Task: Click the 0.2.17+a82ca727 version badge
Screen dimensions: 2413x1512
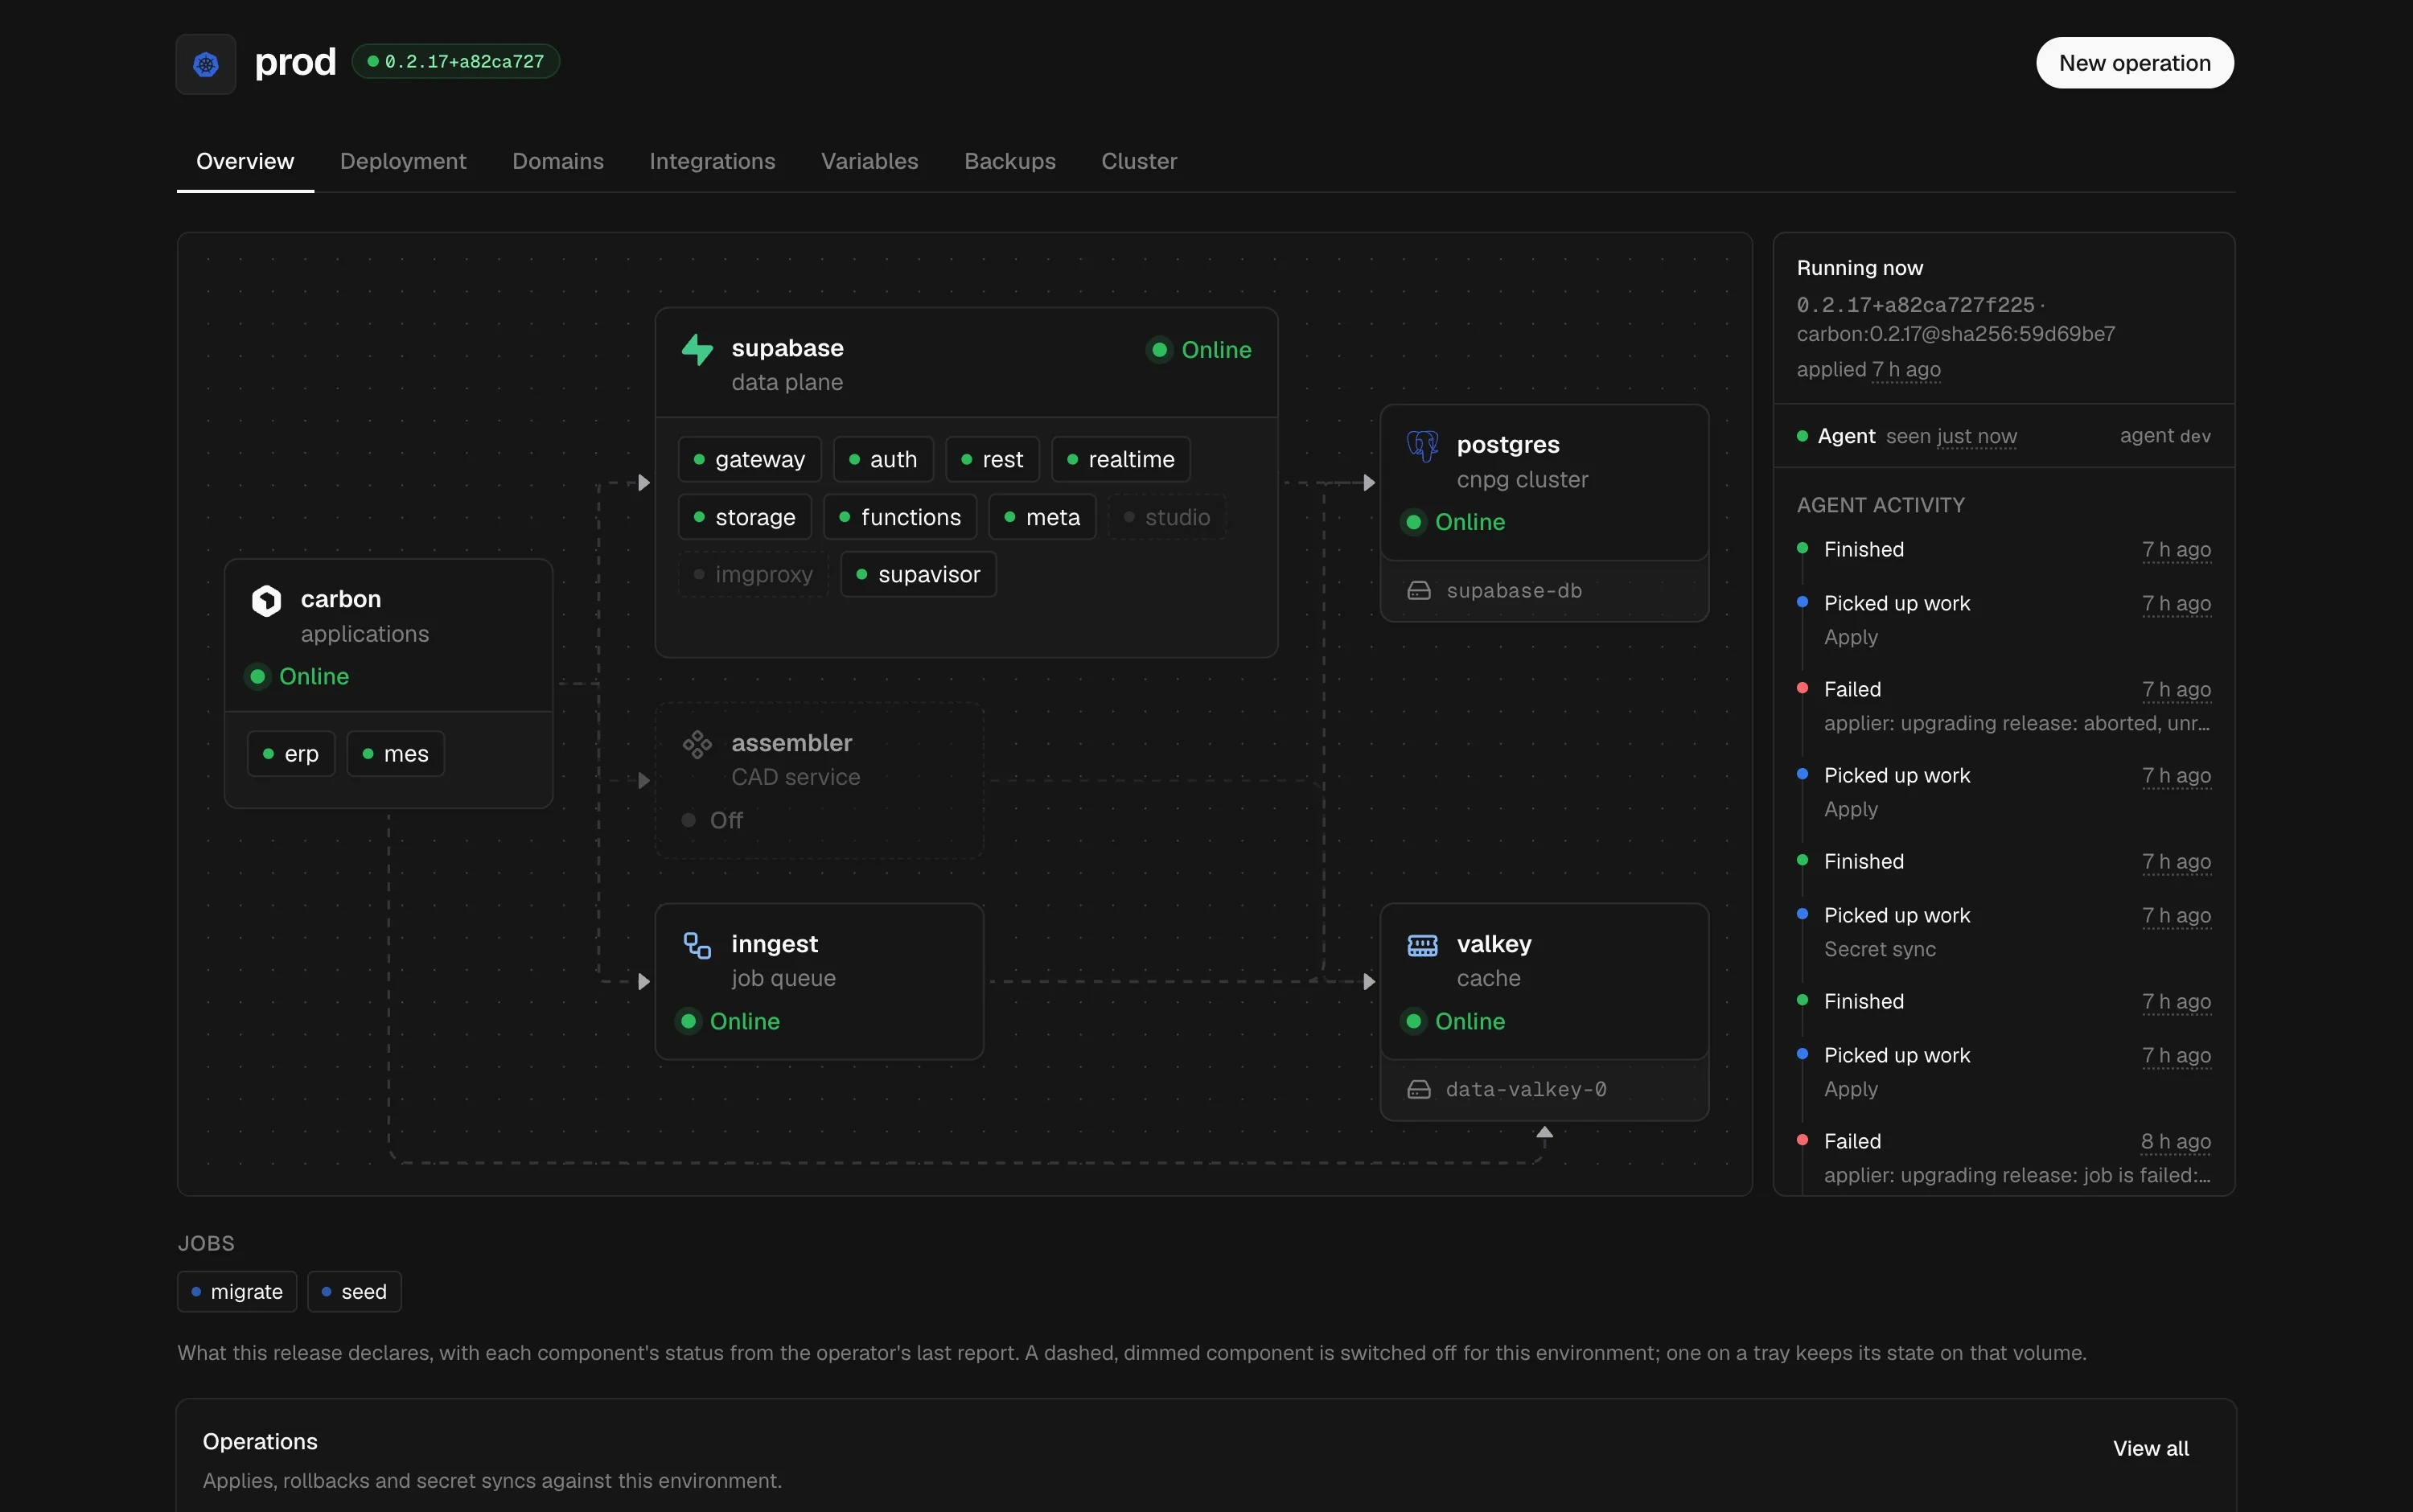Action: click(456, 62)
